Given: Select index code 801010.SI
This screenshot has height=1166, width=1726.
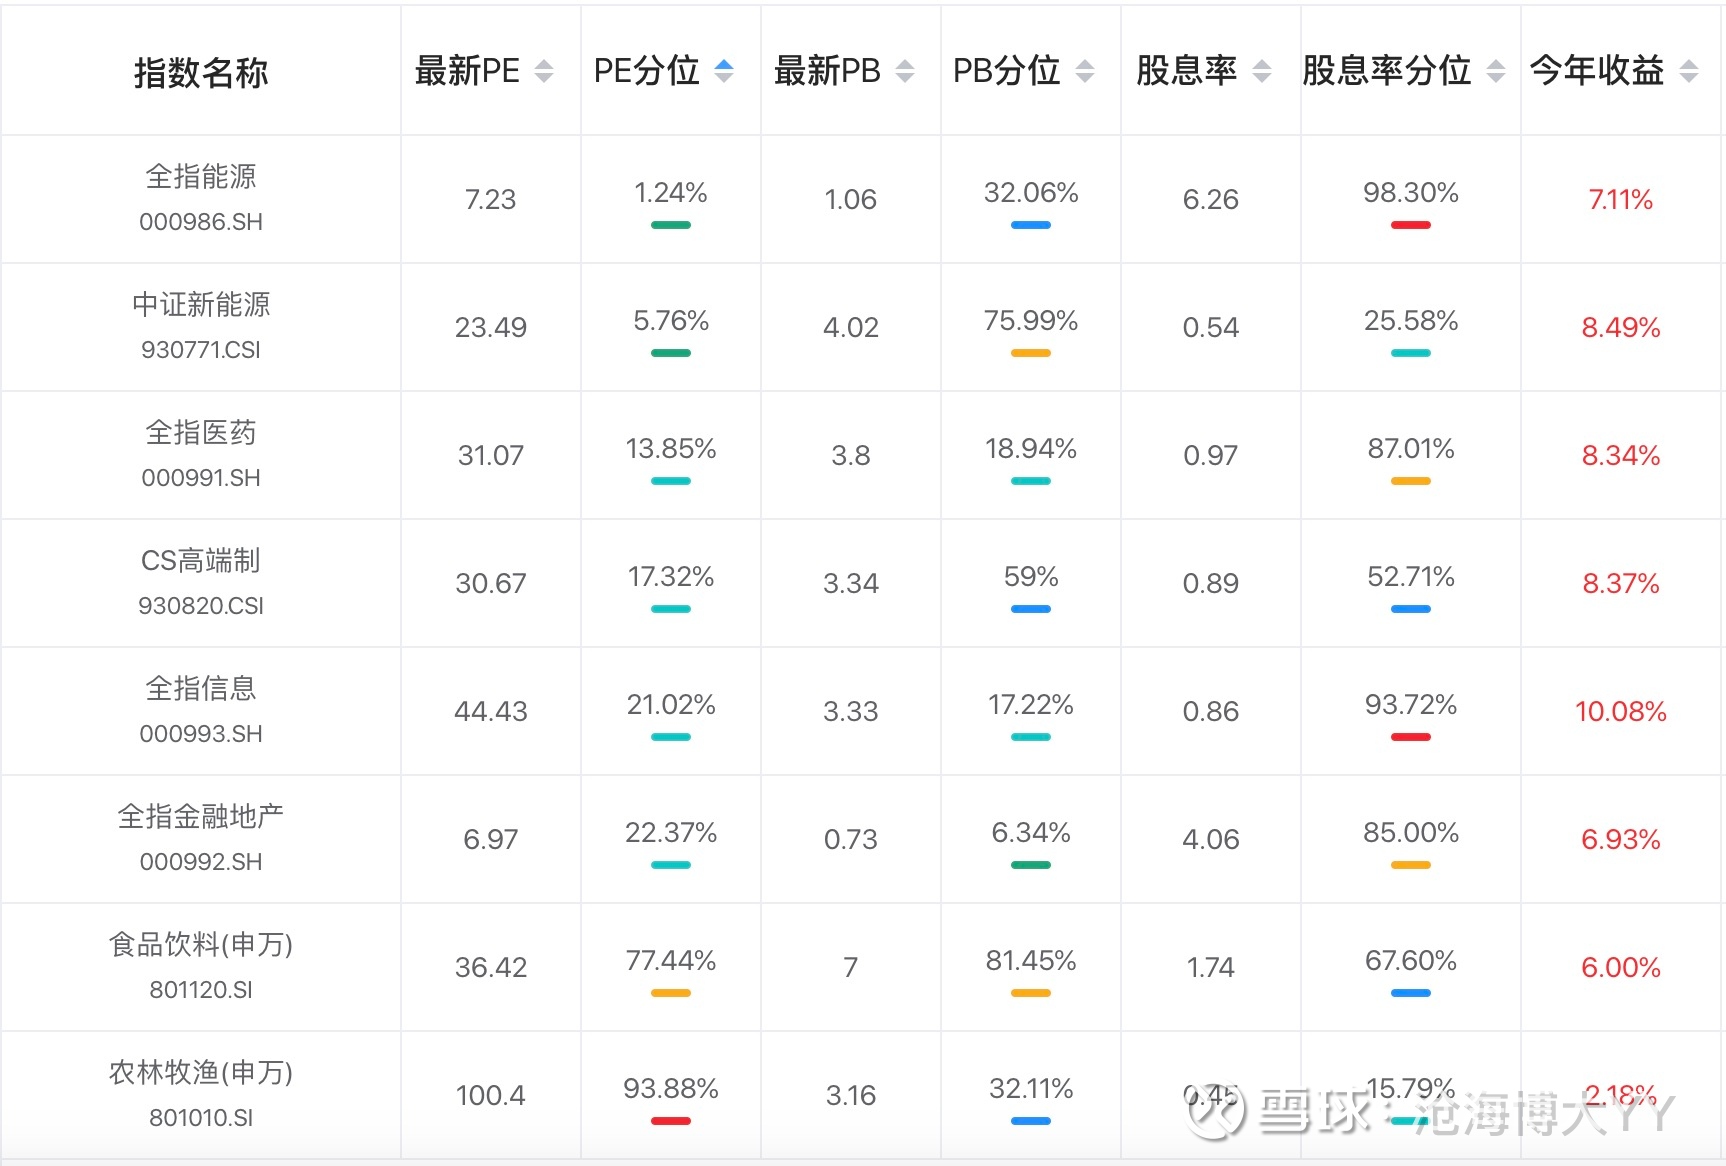Looking at the screenshot, I should 201,1118.
